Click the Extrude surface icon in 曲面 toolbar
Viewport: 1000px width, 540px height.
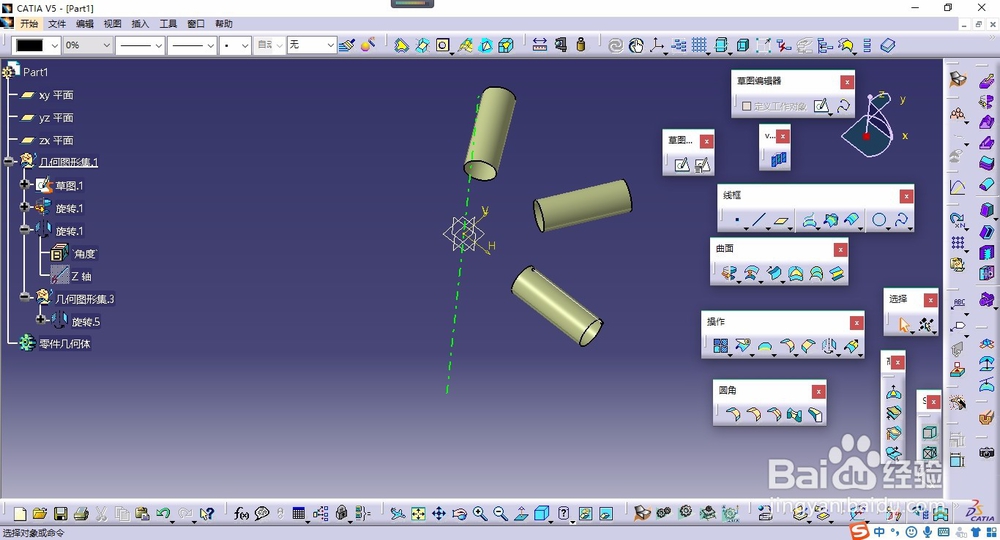[729, 274]
